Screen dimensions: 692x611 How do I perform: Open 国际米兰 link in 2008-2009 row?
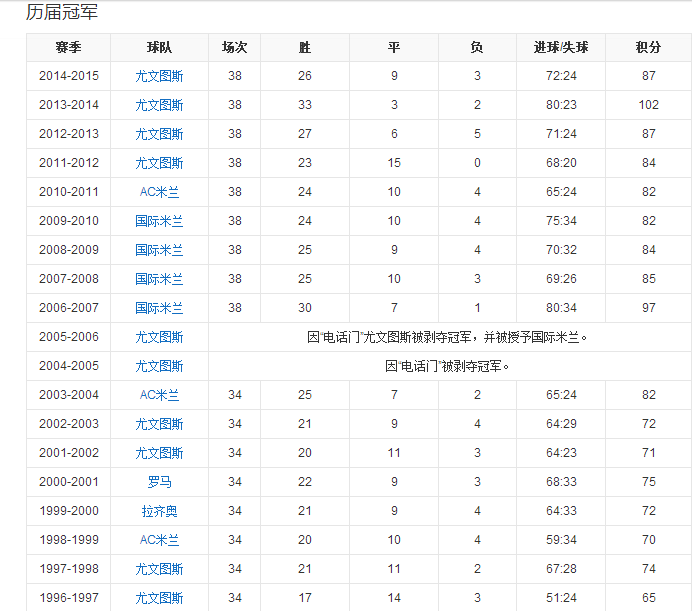(159, 250)
